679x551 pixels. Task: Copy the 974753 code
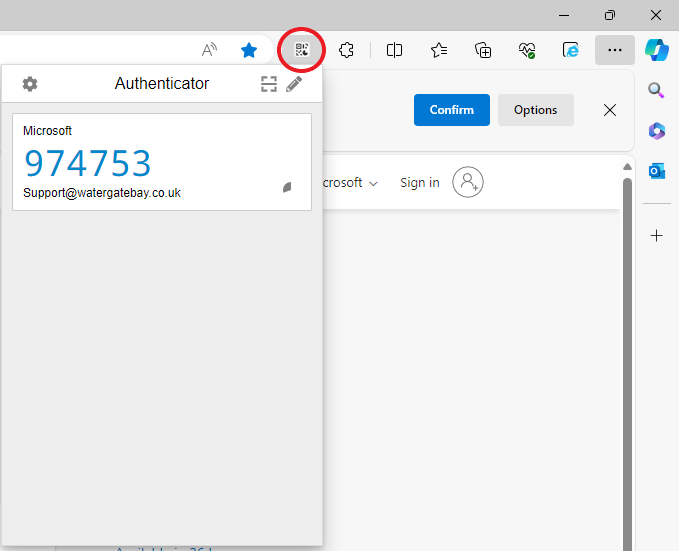(87, 163)
